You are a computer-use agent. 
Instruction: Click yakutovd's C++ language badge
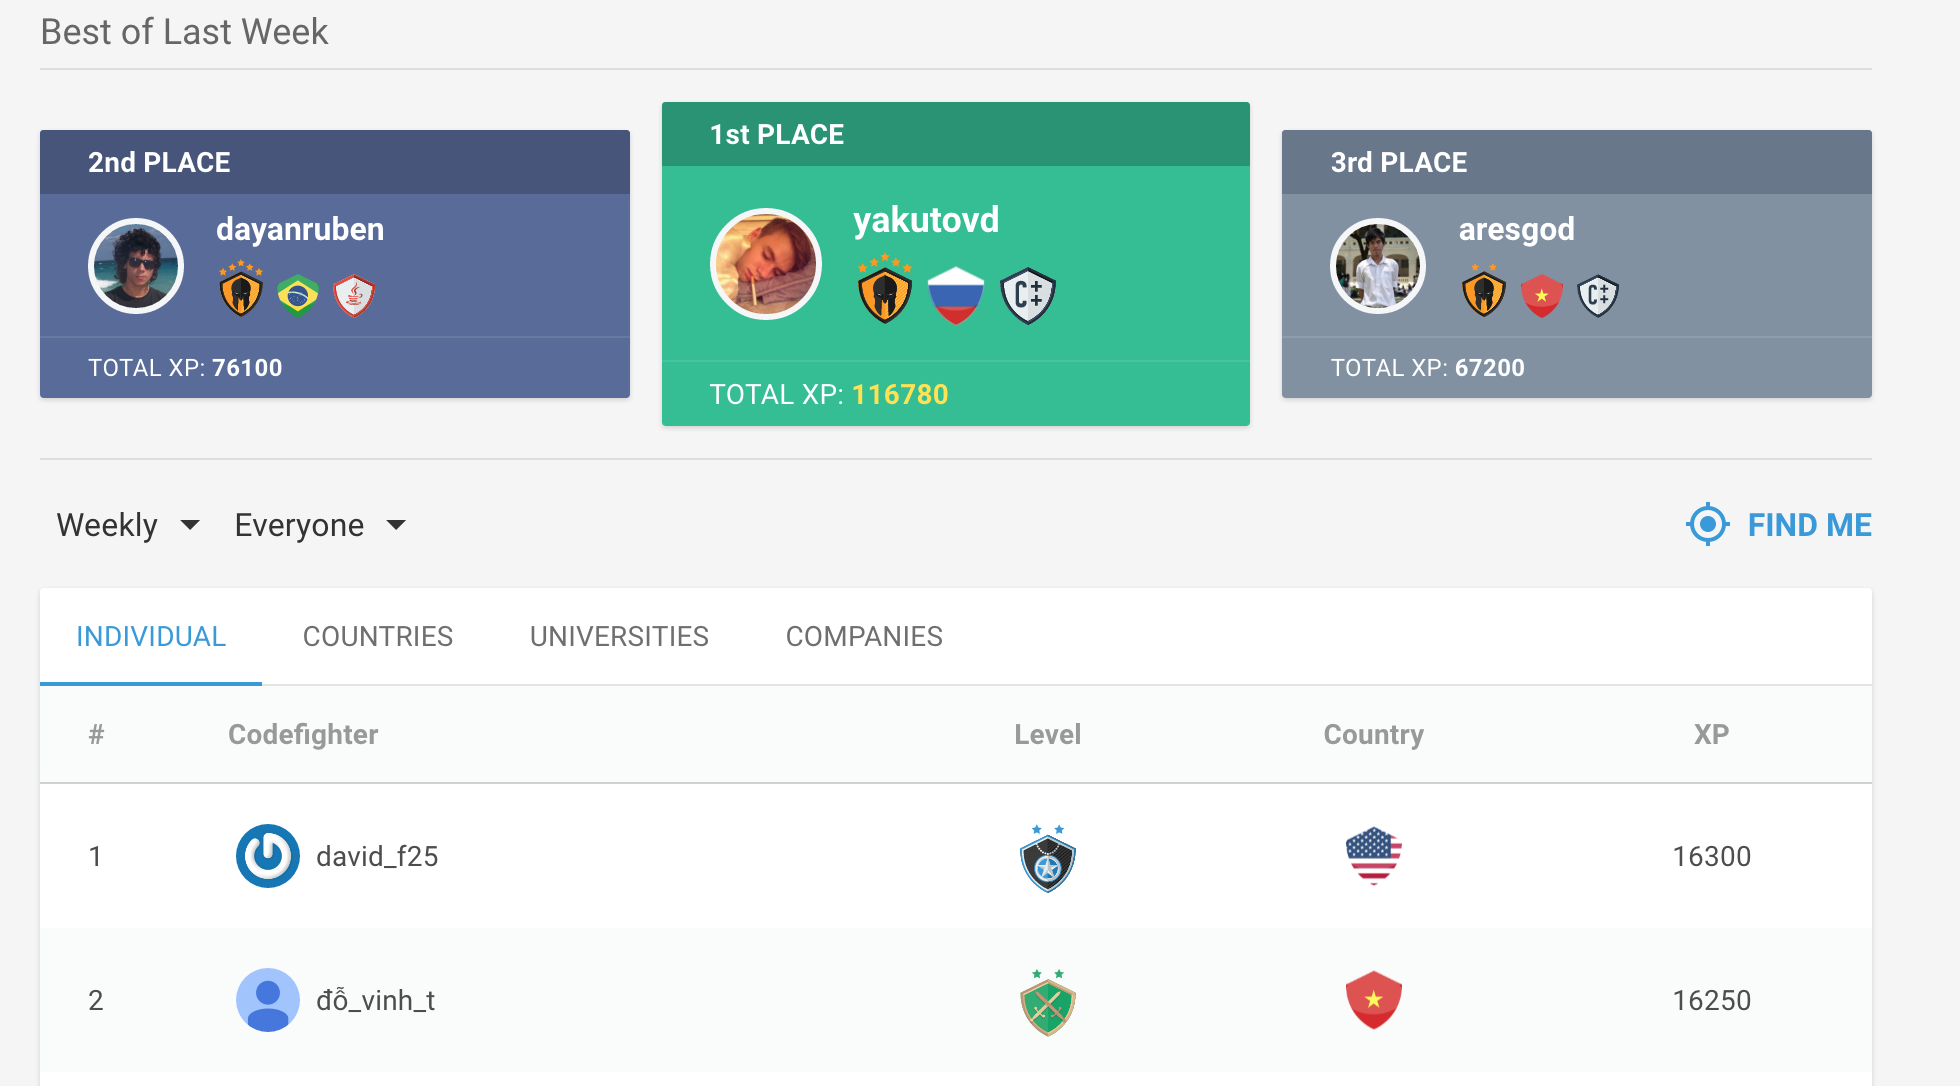click(1028, 296)
